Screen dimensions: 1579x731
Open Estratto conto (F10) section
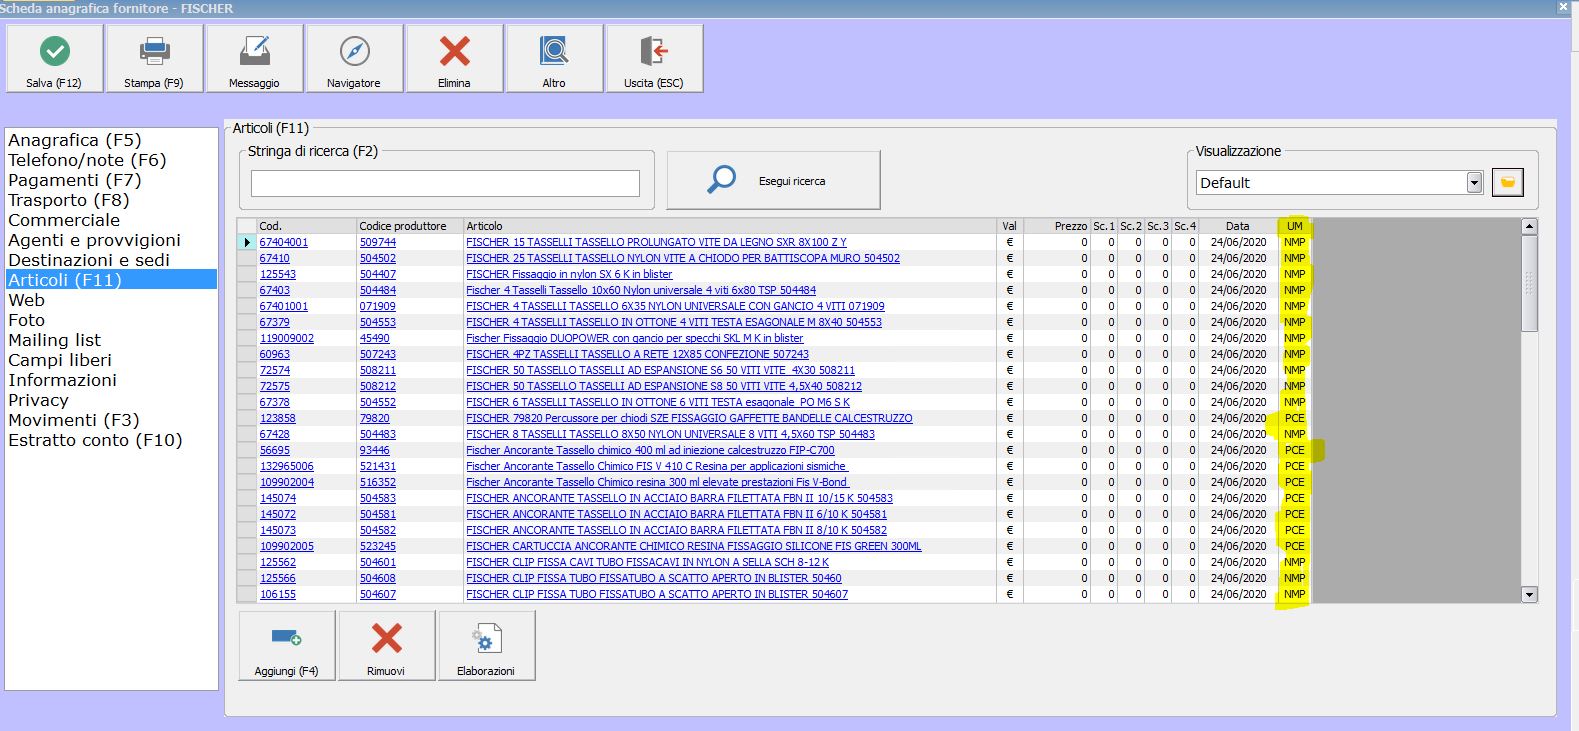(95, 440)
